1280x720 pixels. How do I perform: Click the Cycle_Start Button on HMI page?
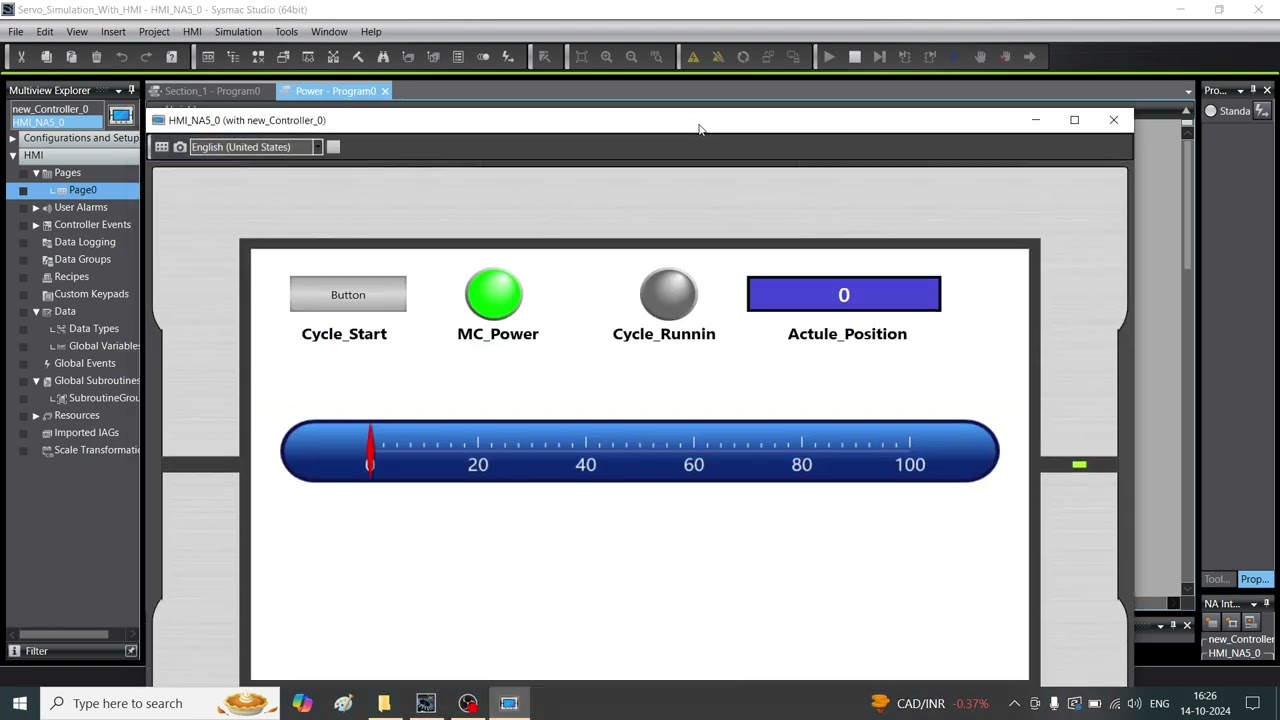click(348, 294)
